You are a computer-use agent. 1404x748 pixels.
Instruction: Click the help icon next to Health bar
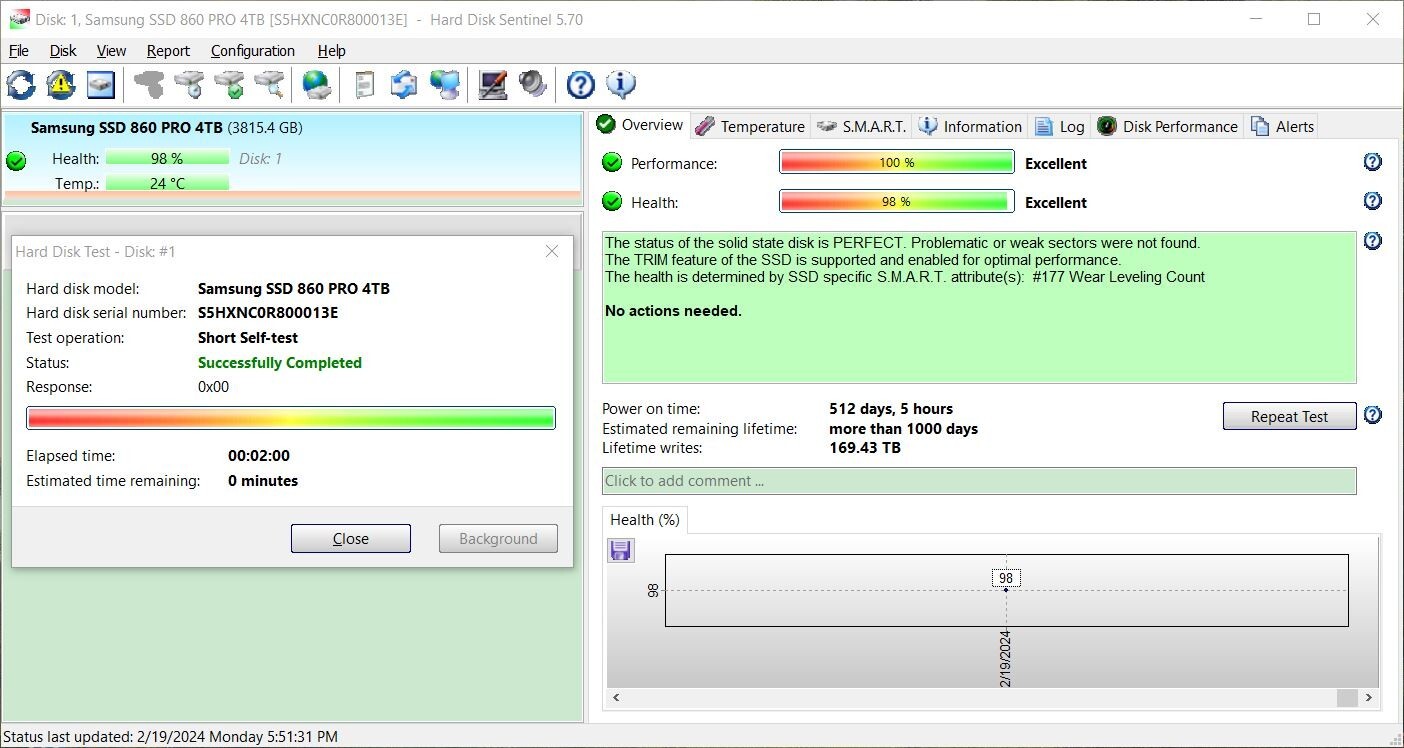coord(1373,201)
